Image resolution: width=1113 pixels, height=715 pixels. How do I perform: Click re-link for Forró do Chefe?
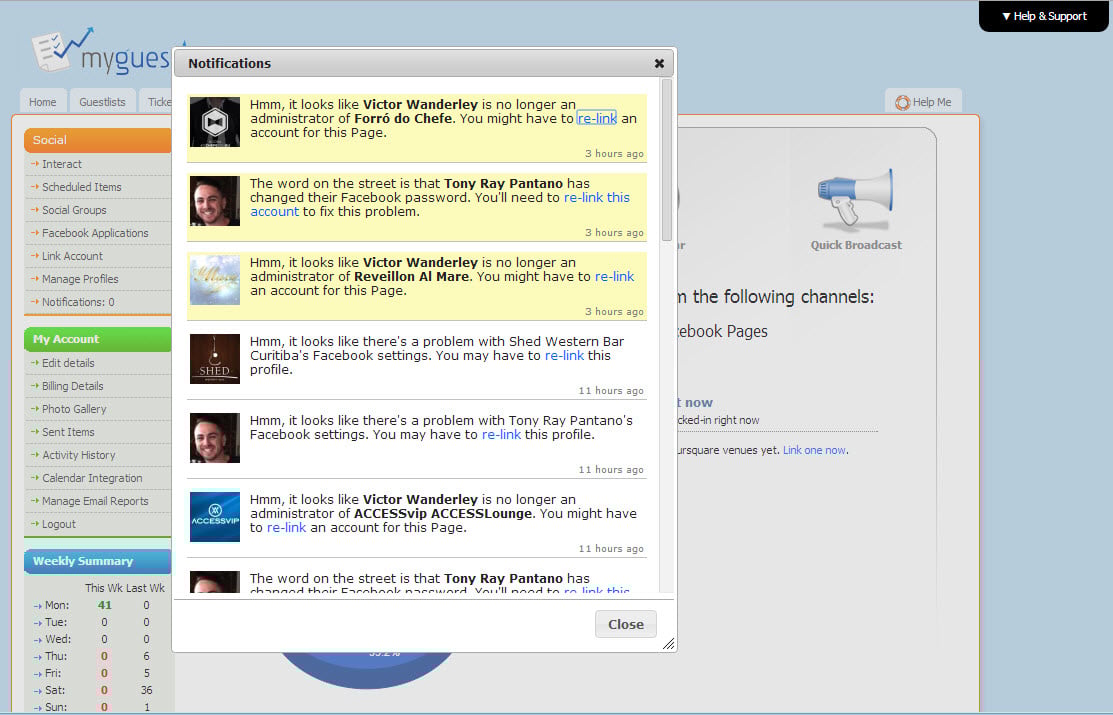coord(597,119)
